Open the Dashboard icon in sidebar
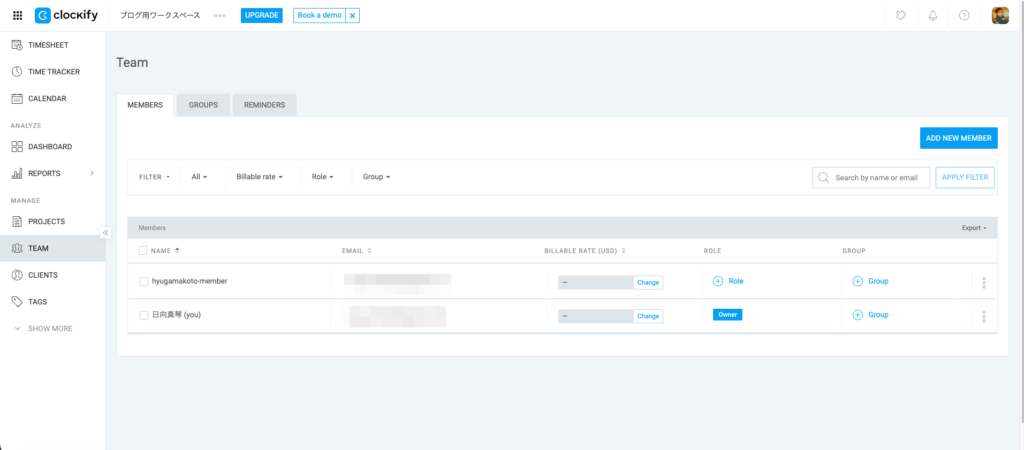Viewport: 1024px width, 450px height. 17,147
